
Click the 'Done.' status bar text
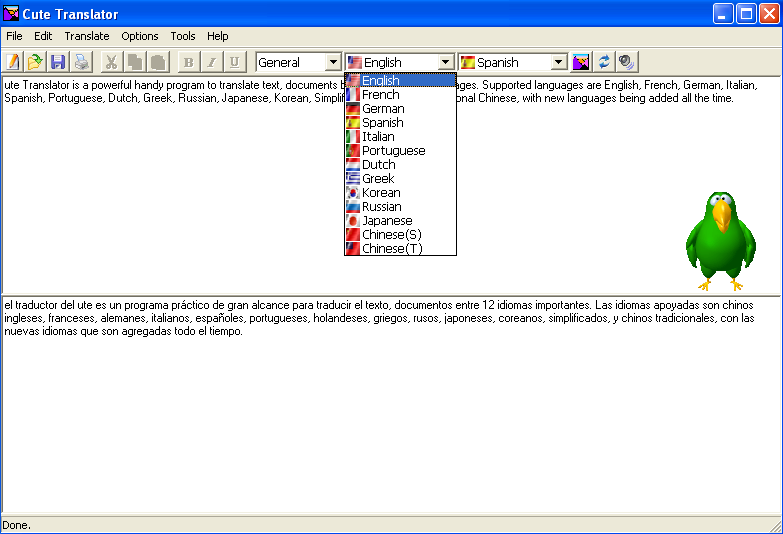(16, 525)
